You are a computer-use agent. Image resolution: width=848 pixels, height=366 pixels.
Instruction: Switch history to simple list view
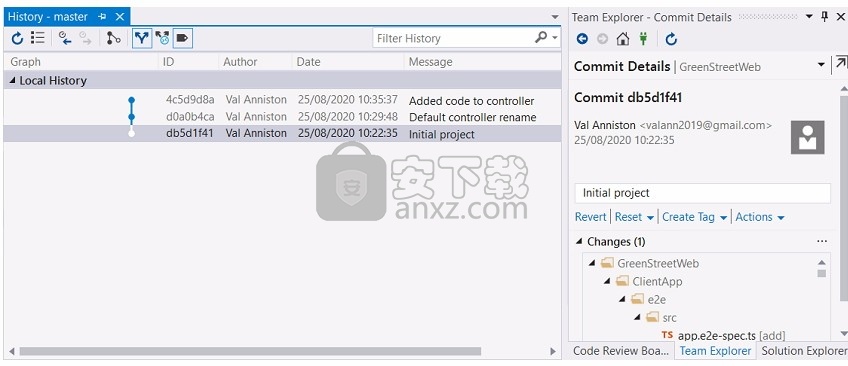click(37, 38)
